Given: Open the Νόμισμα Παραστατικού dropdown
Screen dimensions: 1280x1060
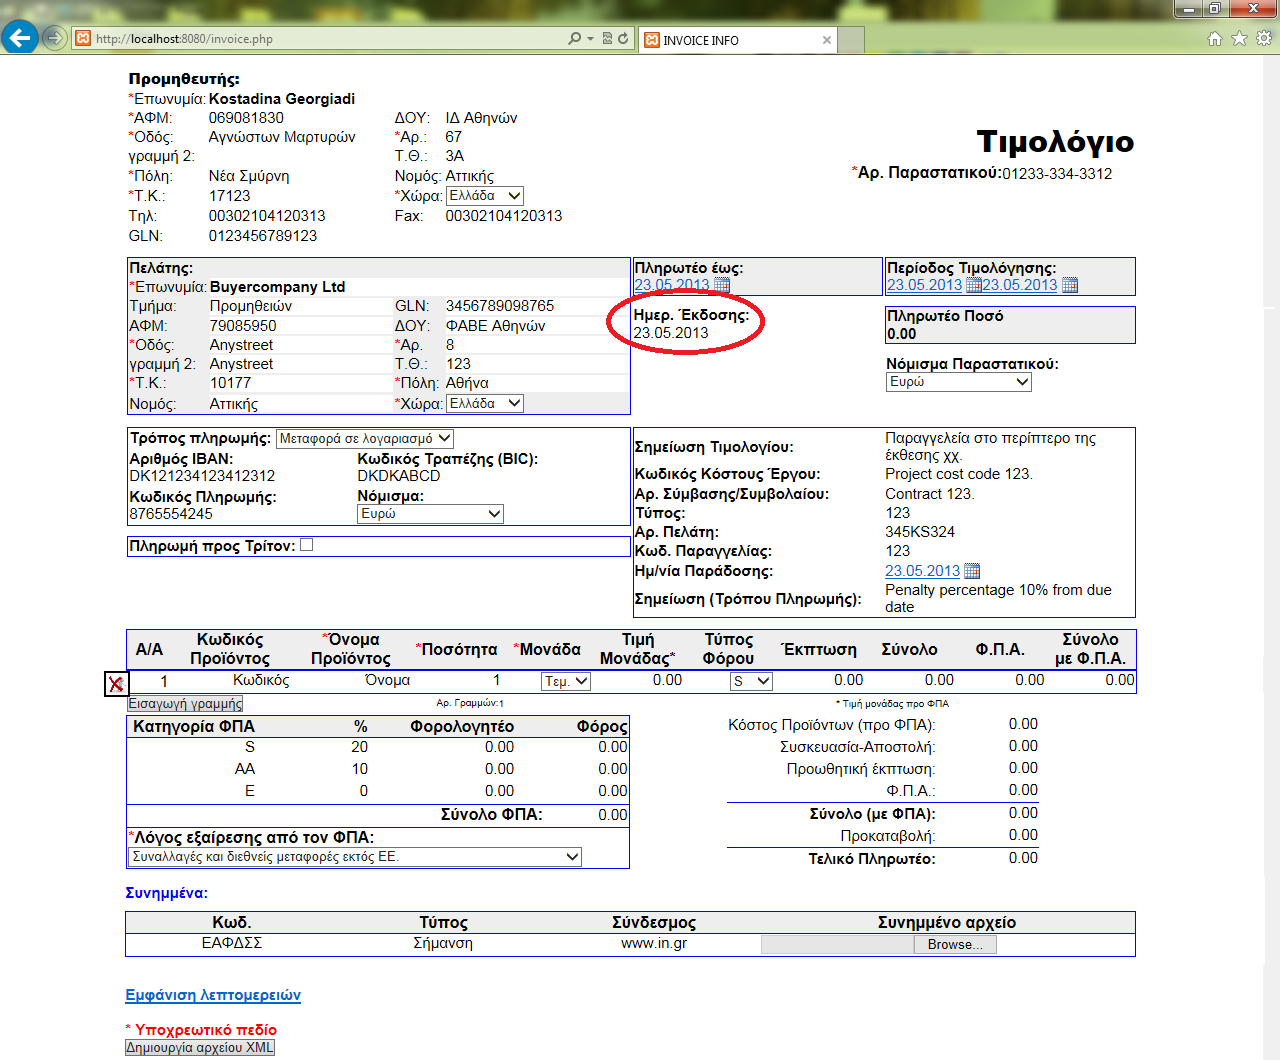Looking at the screenshot, I should point(959,382).
